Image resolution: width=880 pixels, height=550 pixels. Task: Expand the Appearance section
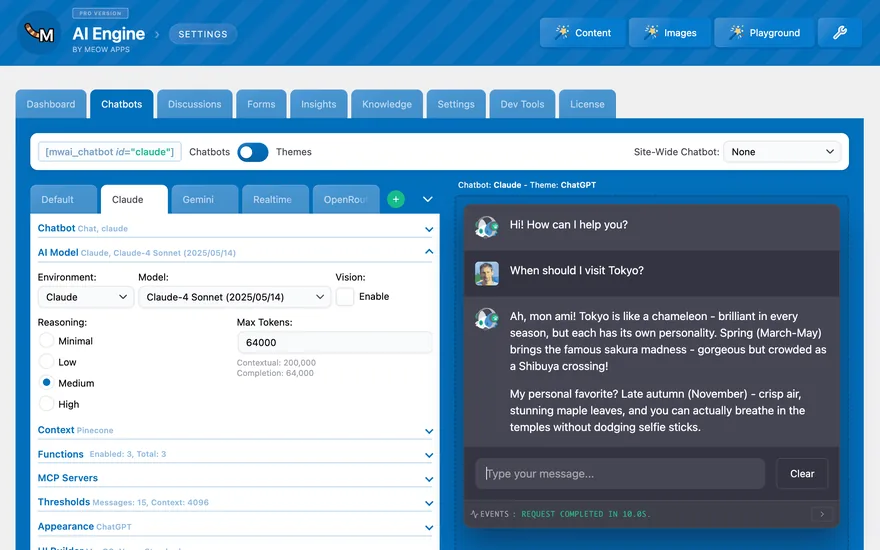coord(235,526)
